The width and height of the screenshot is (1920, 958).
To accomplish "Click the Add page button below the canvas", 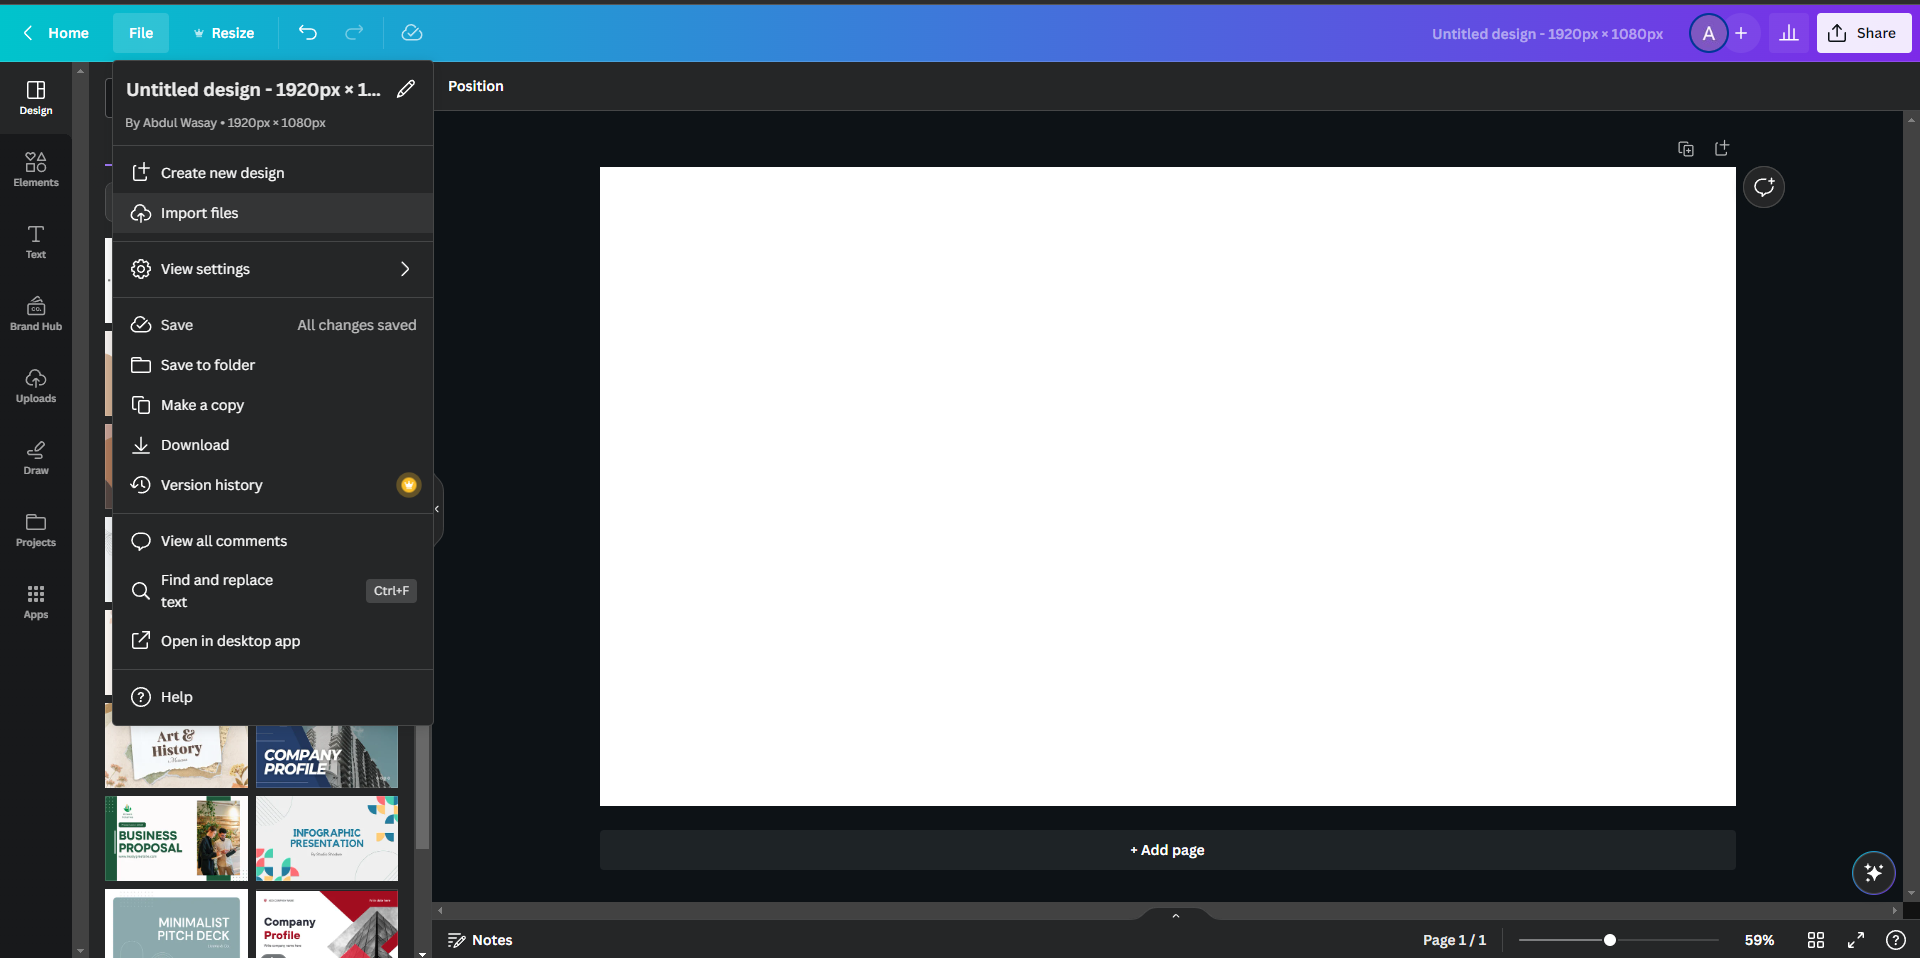I will [x=1167, y=850].
